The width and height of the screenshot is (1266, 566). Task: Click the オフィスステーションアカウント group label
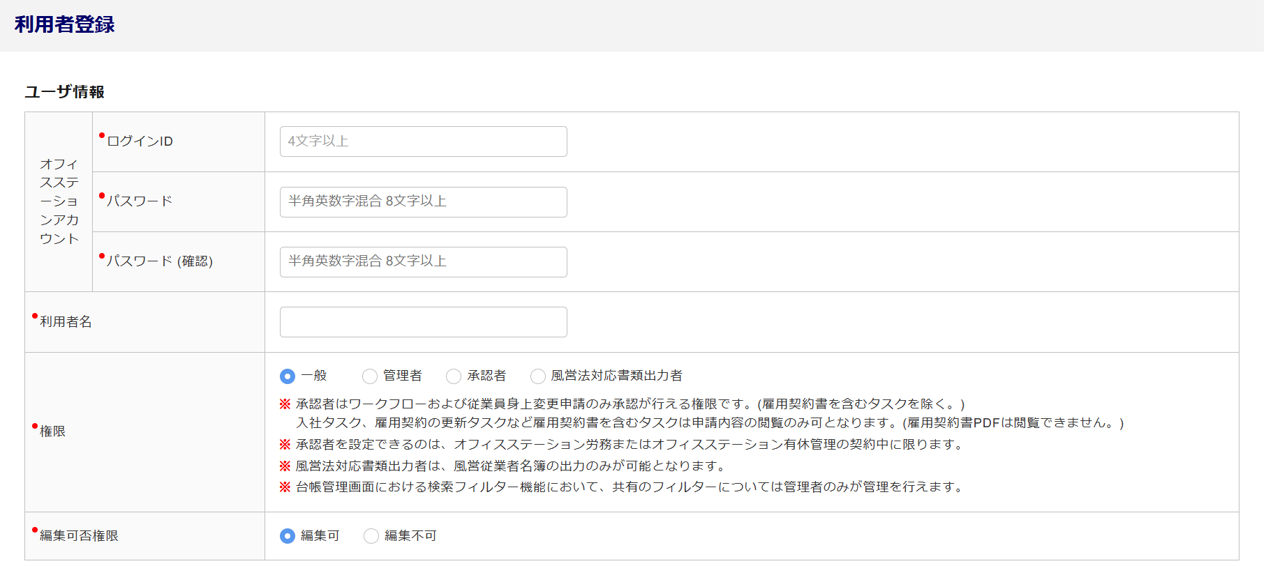(59, 201)
